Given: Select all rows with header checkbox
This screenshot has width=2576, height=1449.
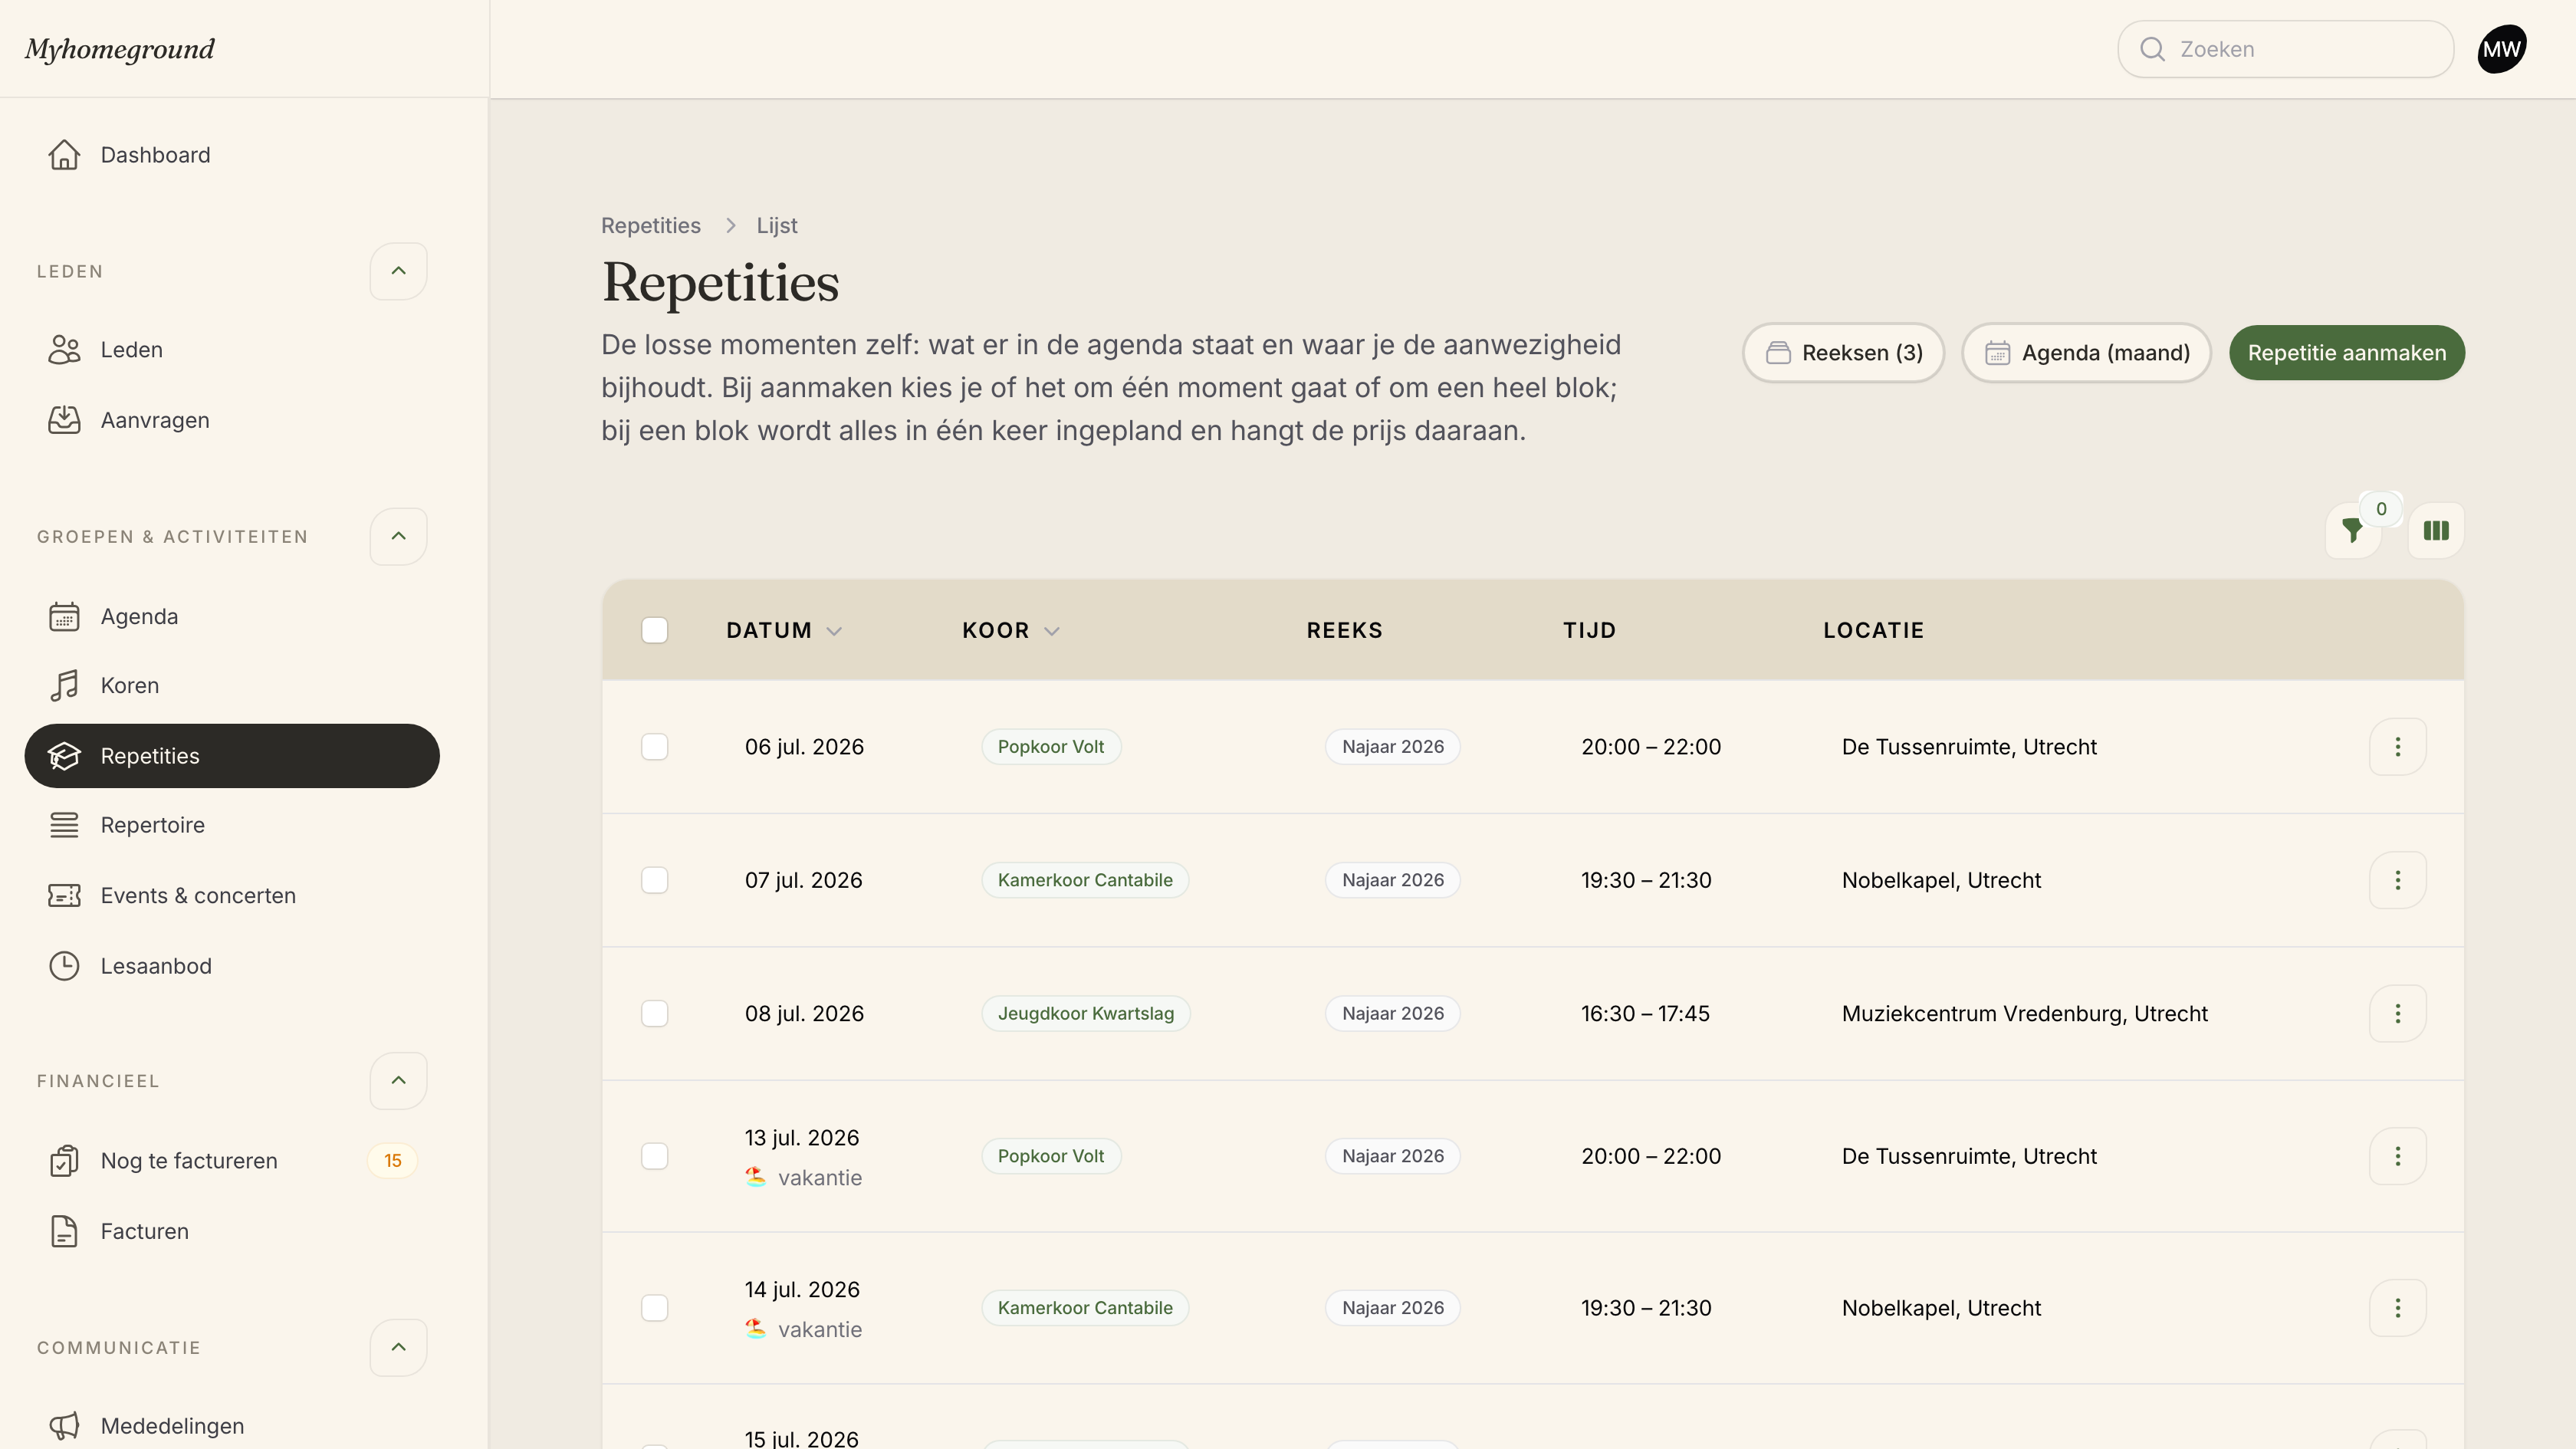Looking at the screenshot, I should click(x=654, y=630).
